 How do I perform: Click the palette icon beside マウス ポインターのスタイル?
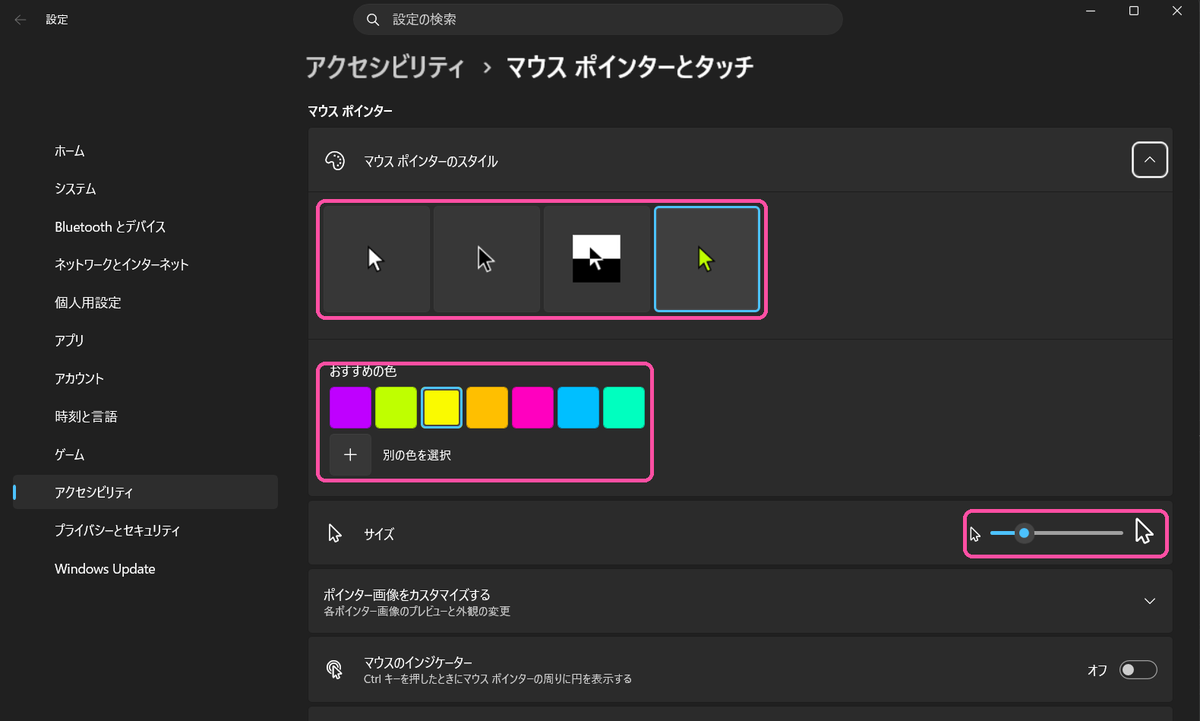pos(336,161)
